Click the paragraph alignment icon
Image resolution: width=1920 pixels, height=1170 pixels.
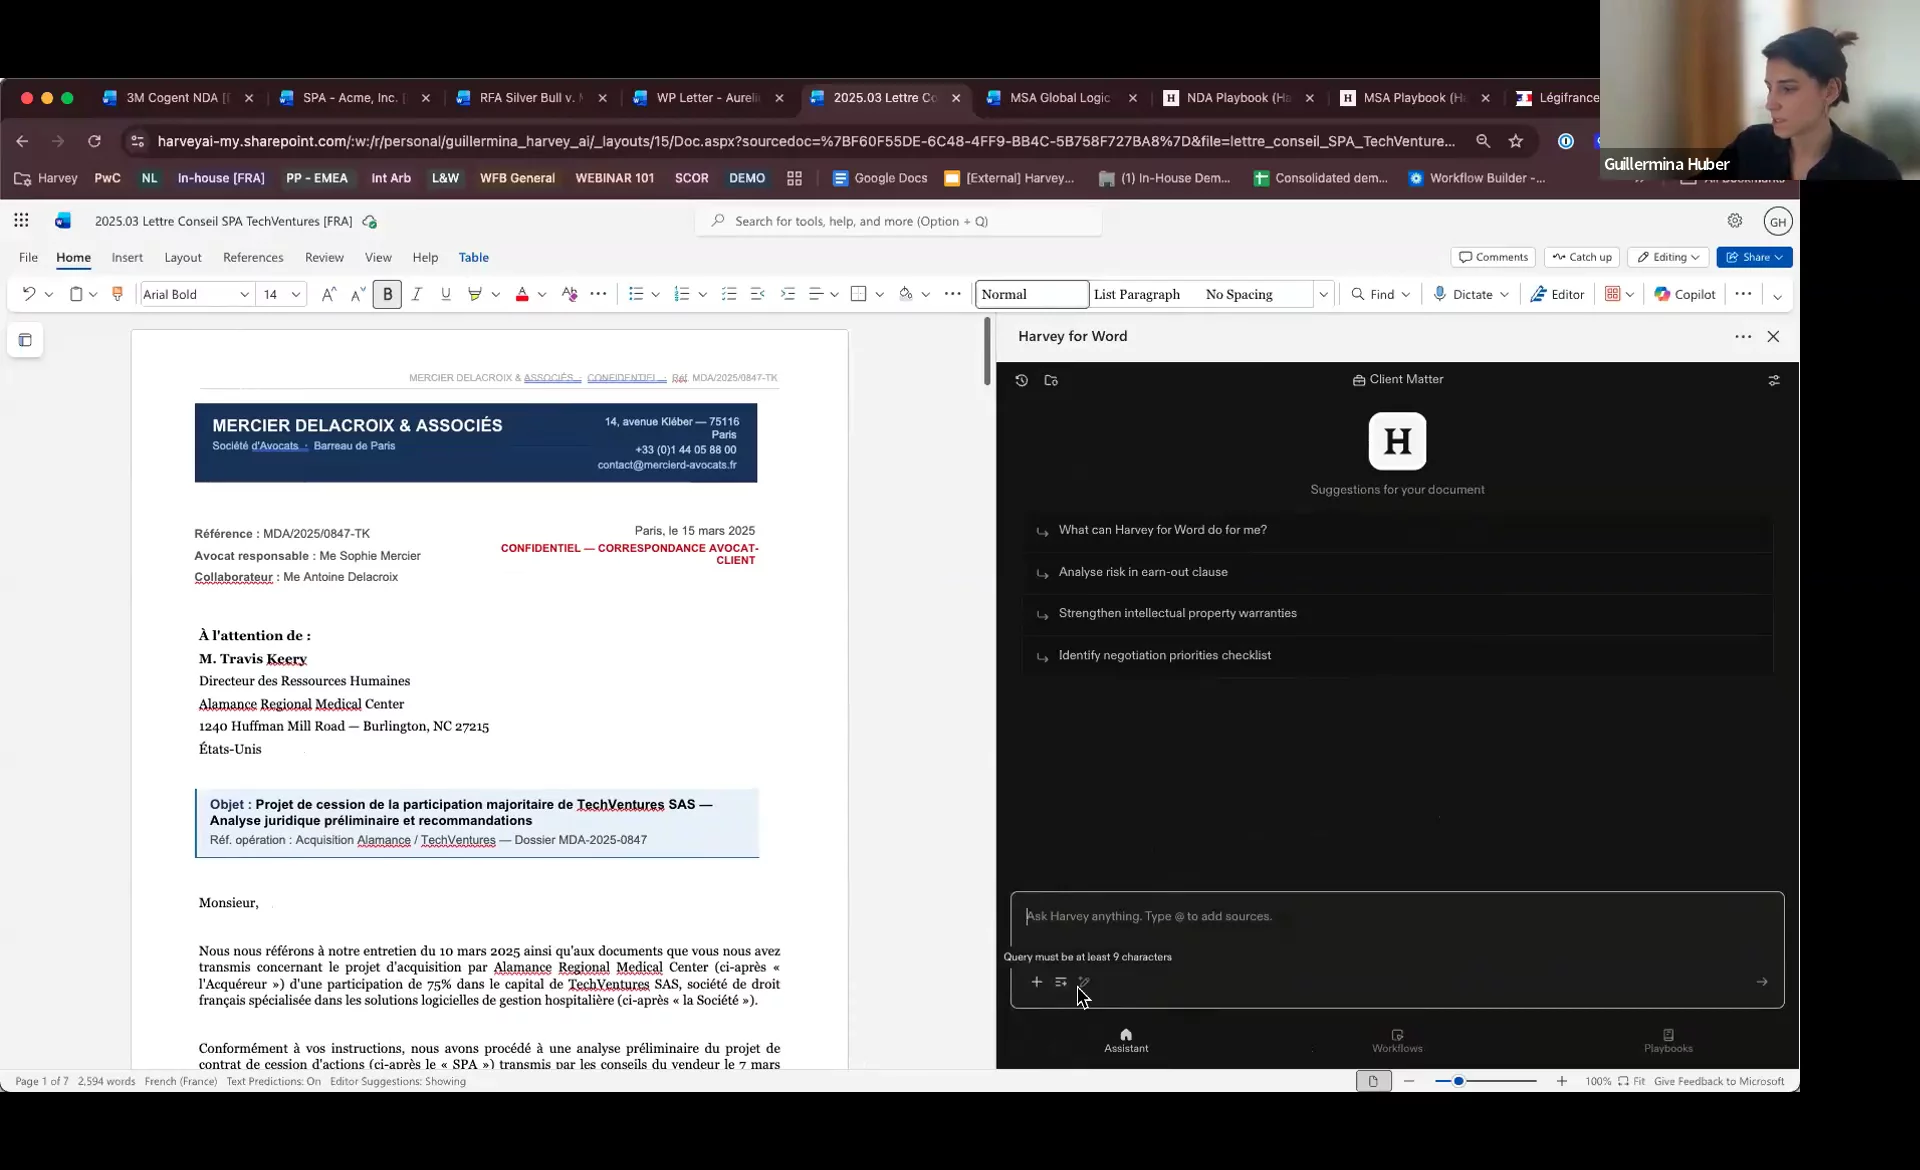[816, 294]
